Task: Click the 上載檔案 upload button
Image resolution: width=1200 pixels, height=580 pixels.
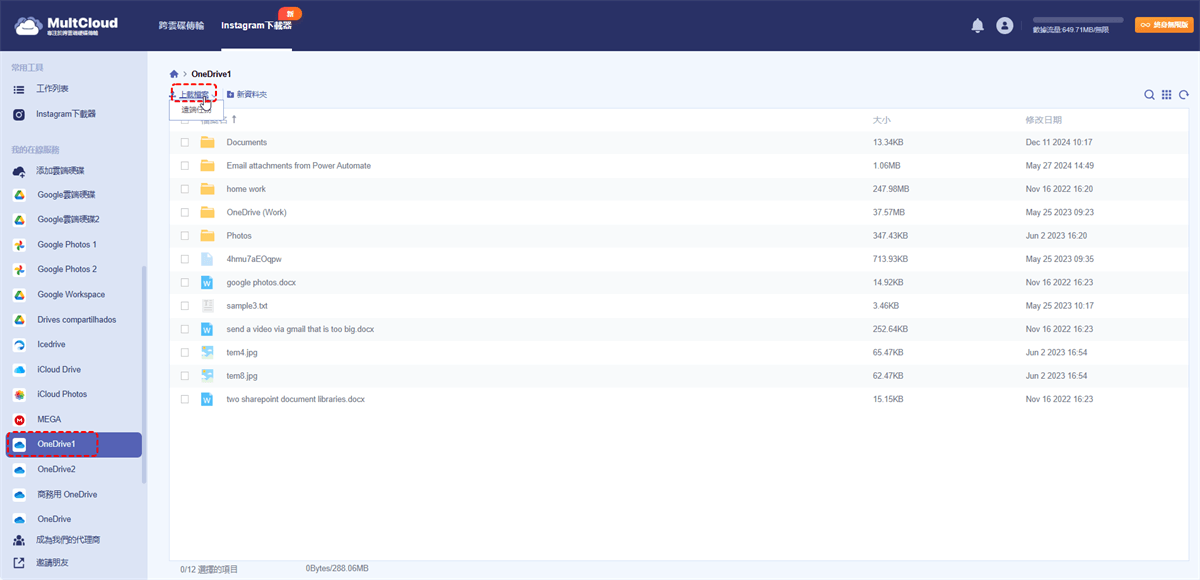Action: tap(192, 94)
